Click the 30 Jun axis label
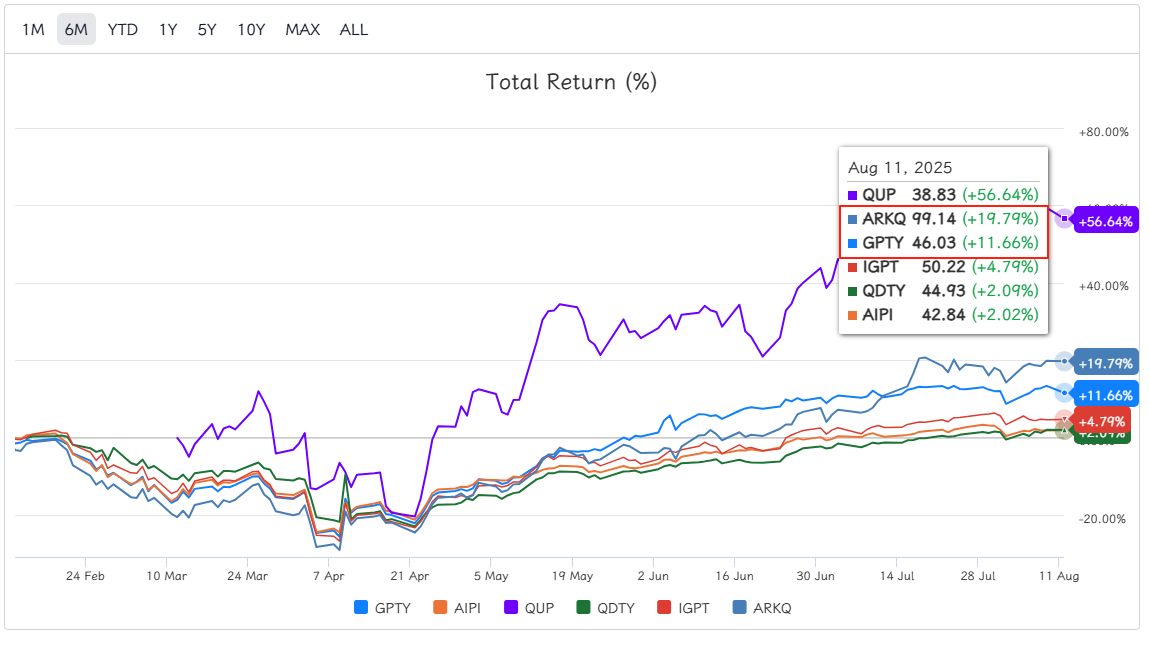The height and width of the screenshot is (658, 1150). click(816, 576)
